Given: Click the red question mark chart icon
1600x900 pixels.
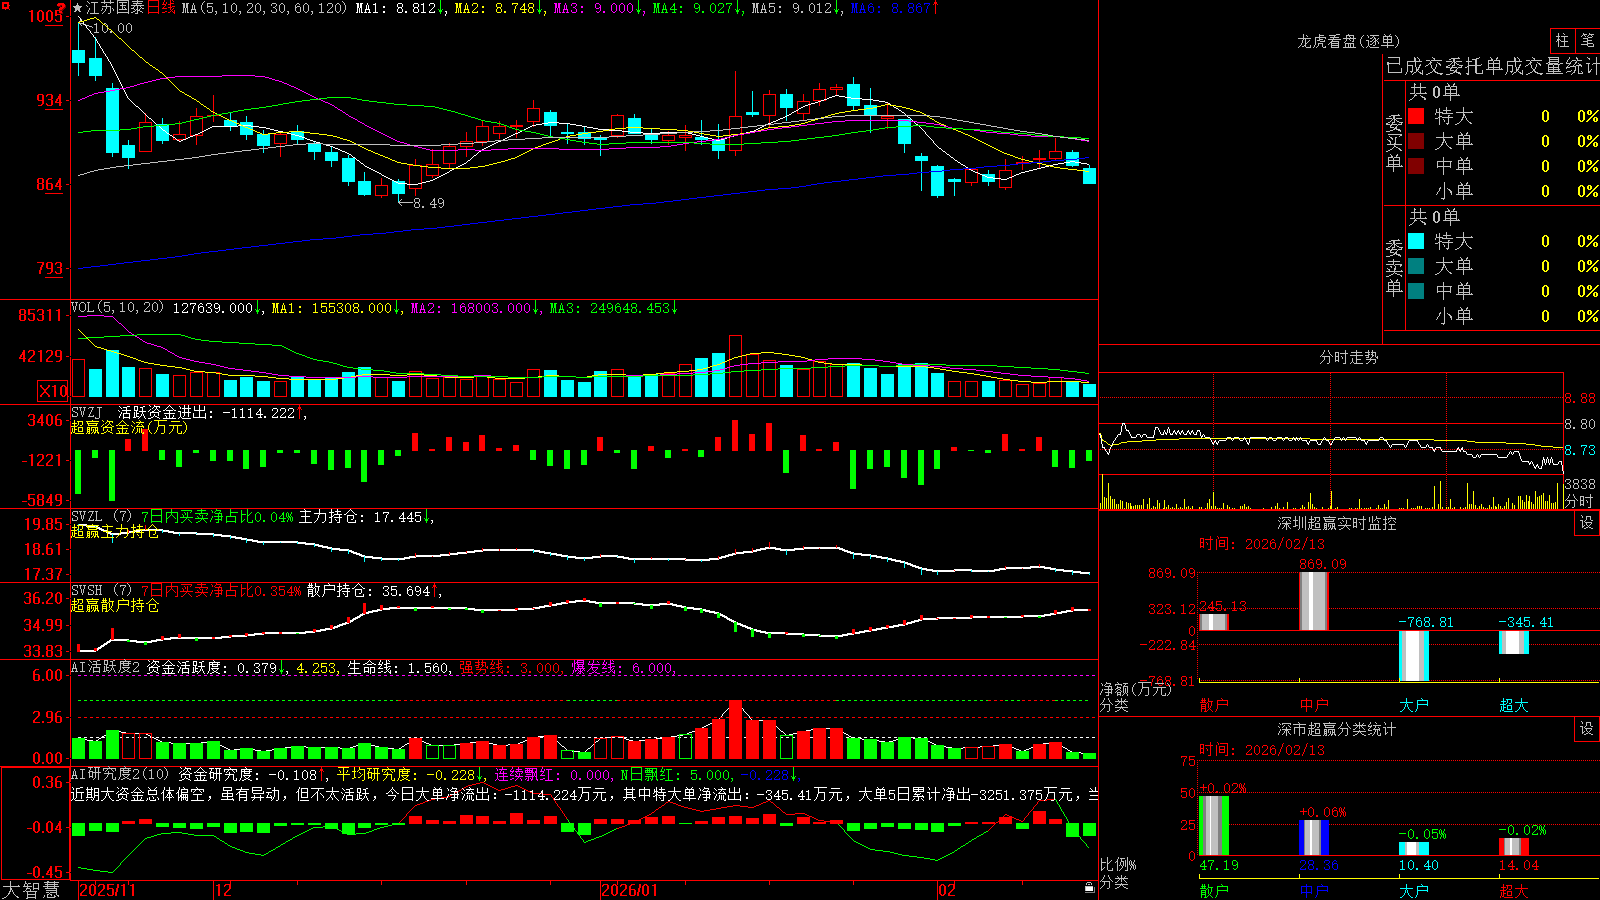Looking at the screenshot, I should point(62,9).
